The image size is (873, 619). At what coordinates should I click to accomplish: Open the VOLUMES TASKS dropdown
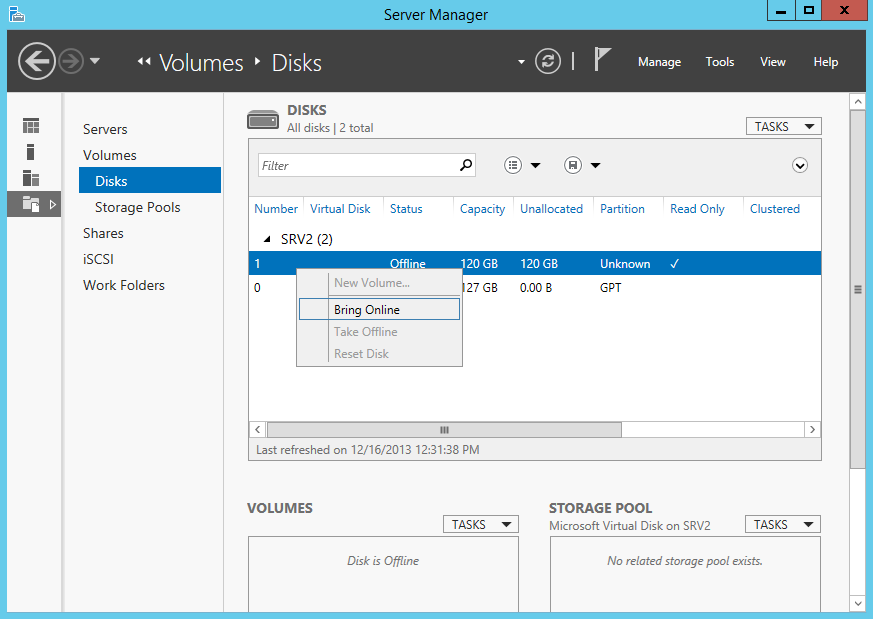[x=481, y=525]
